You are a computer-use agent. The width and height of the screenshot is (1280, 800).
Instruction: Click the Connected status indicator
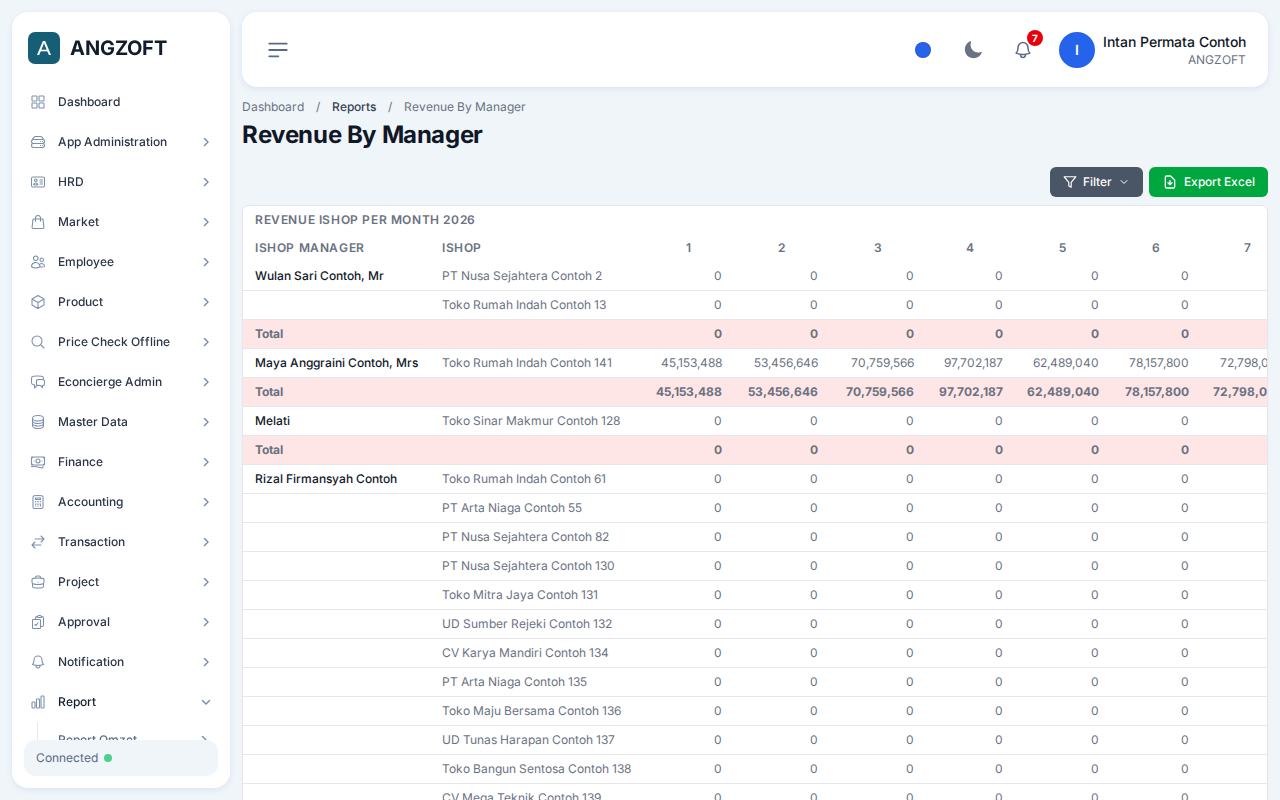[x=121, y=758]
